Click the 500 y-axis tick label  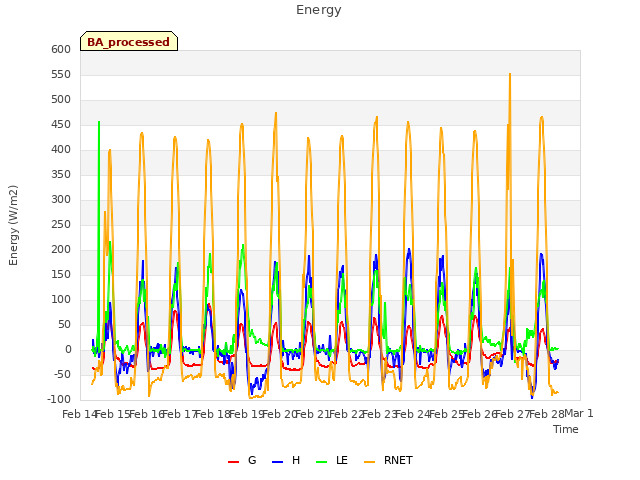click(x=61, y=100)
